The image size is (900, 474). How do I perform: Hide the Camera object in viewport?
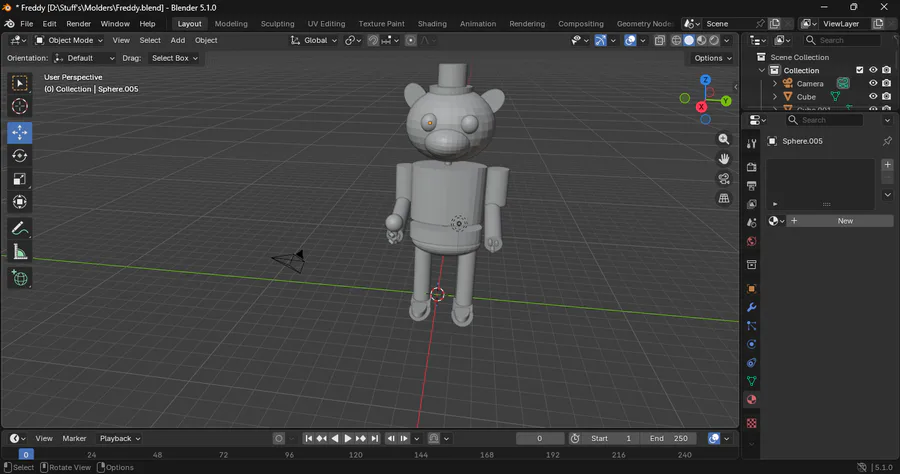click(873, 83)
